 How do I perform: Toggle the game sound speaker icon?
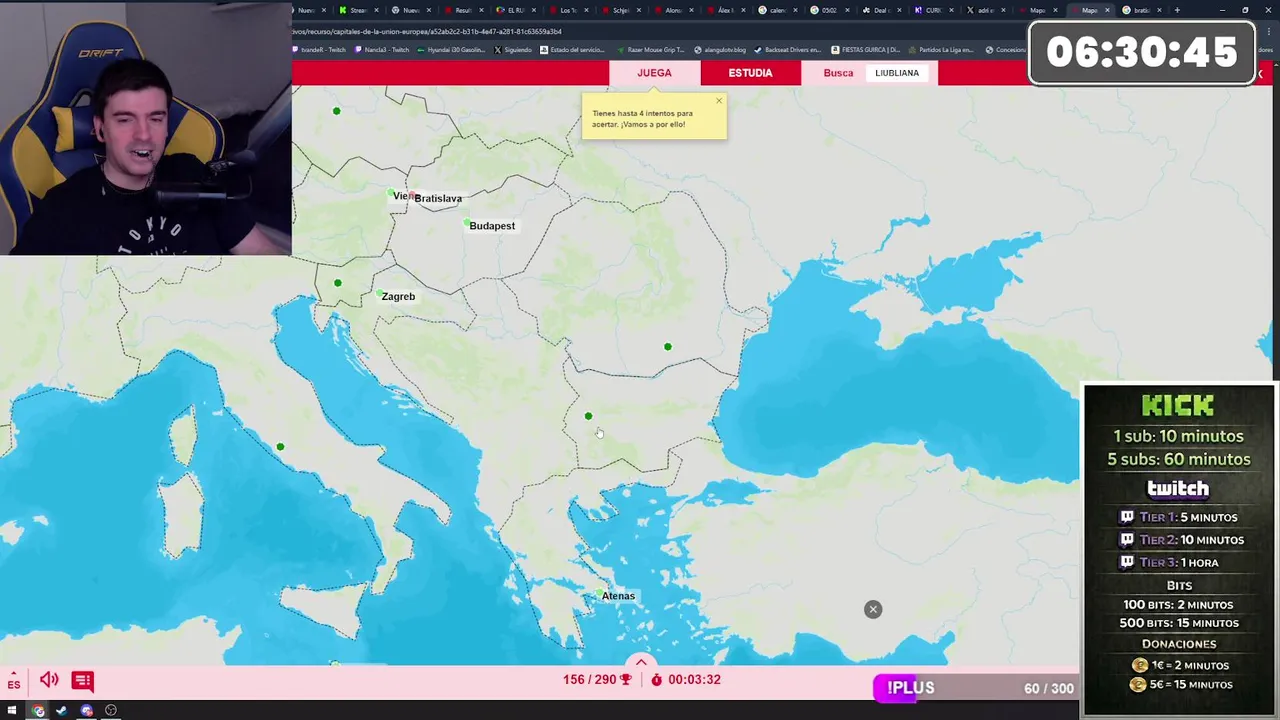(49, 680)
